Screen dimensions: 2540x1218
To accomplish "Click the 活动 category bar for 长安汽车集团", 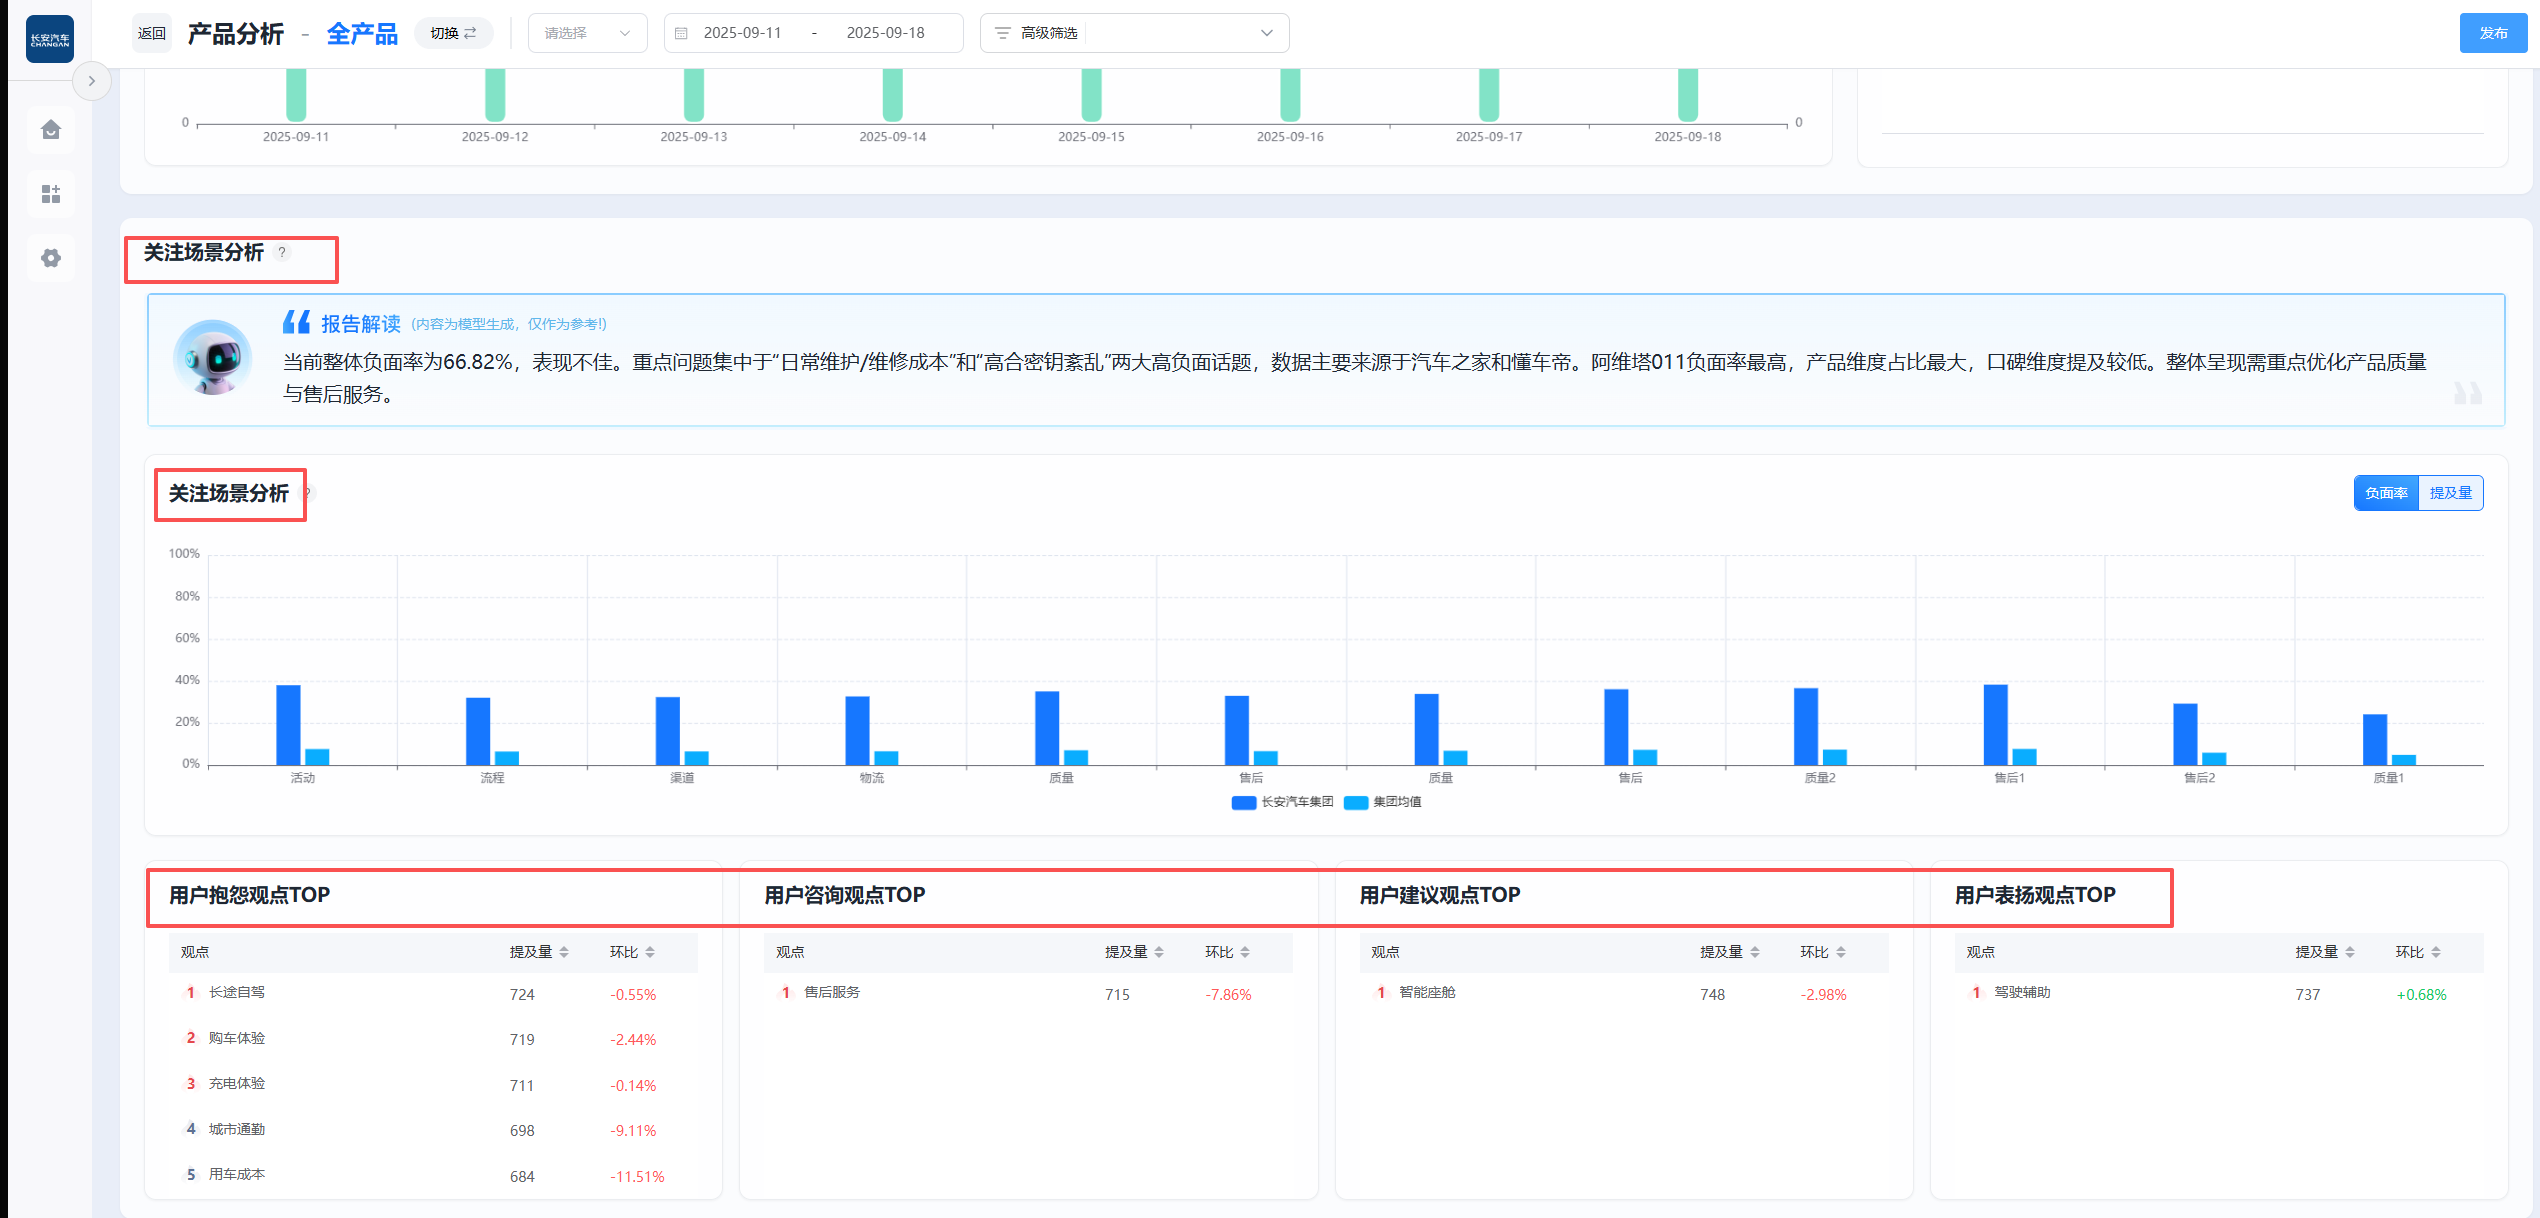I will pyautogui.click(x=288, y=725).
